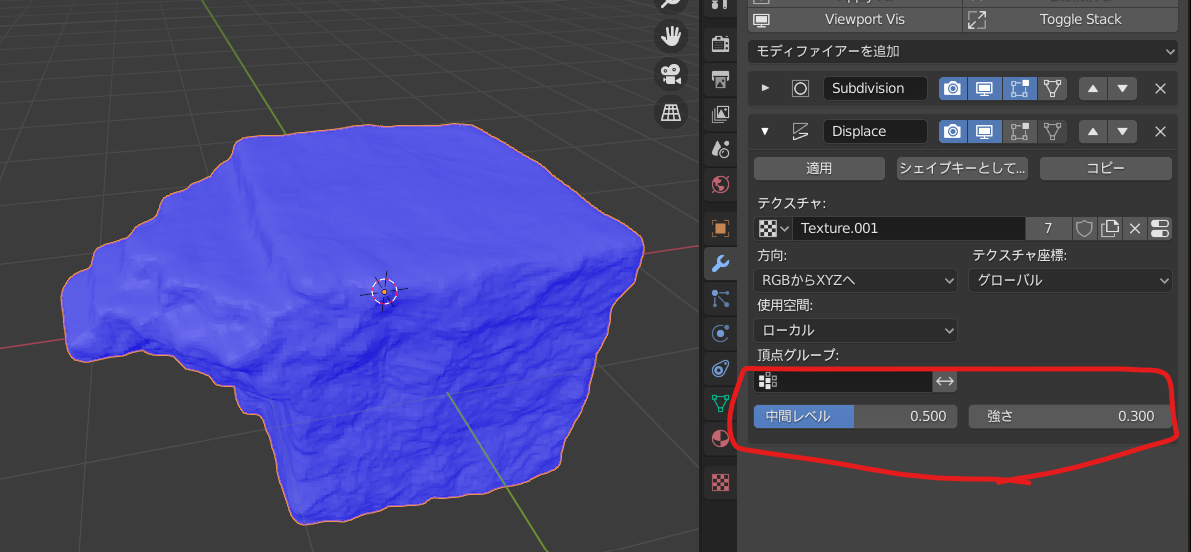
Task: Toggle Displace viewport display monitor
Action: 984,131
